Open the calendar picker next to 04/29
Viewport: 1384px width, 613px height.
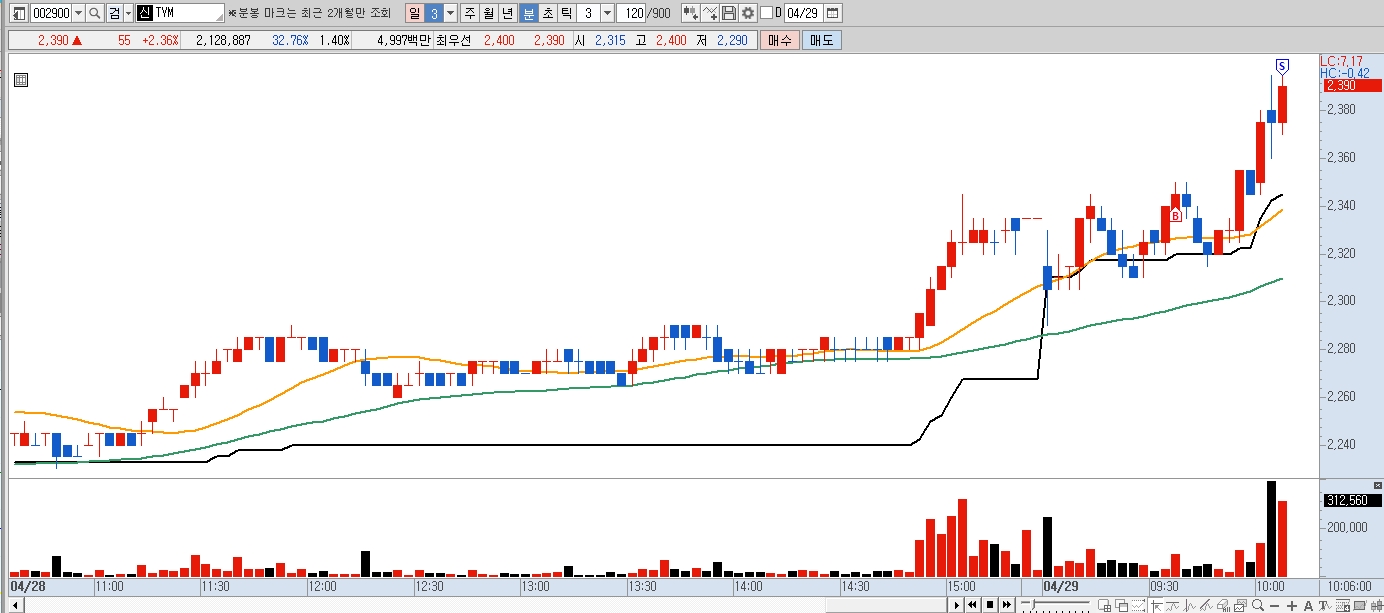click(833, 13)
